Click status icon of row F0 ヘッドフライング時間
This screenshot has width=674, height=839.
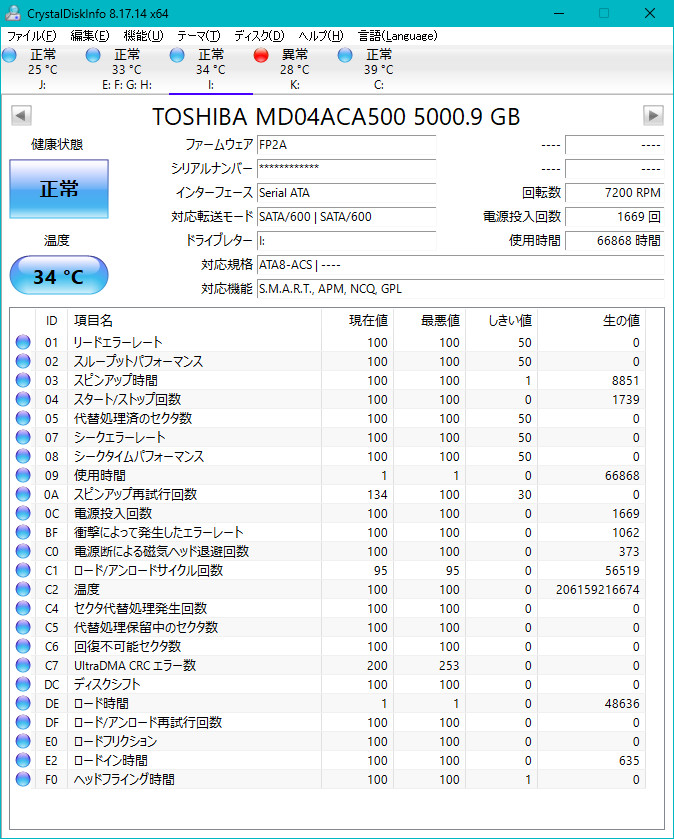click(23, 779)
